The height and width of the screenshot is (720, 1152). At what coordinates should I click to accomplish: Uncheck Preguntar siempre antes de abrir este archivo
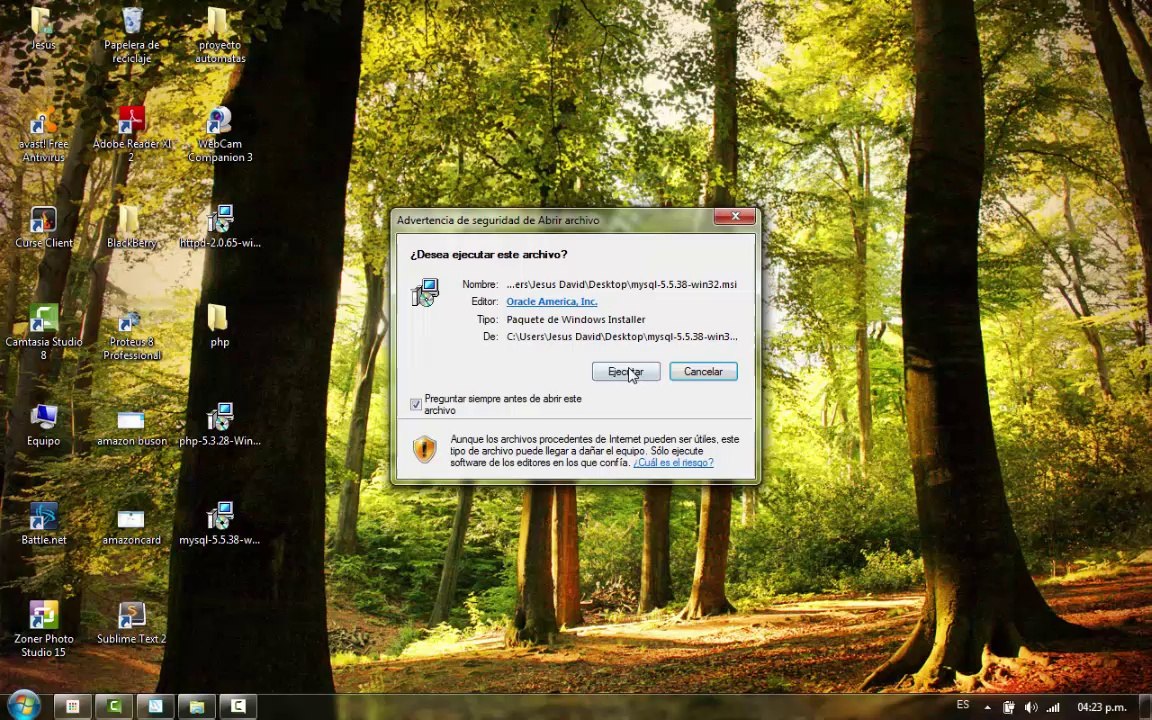click(x=416, y=405)
